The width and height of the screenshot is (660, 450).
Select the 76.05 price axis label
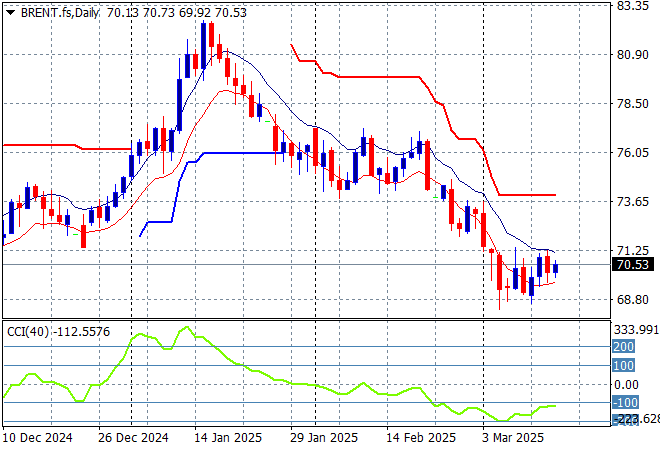(x=632, y=152)
